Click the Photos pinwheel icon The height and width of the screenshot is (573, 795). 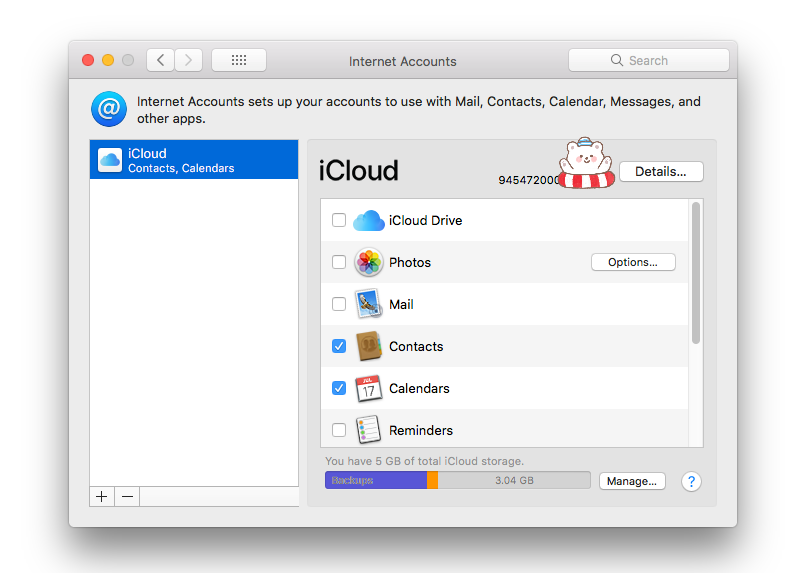[369, 262]
